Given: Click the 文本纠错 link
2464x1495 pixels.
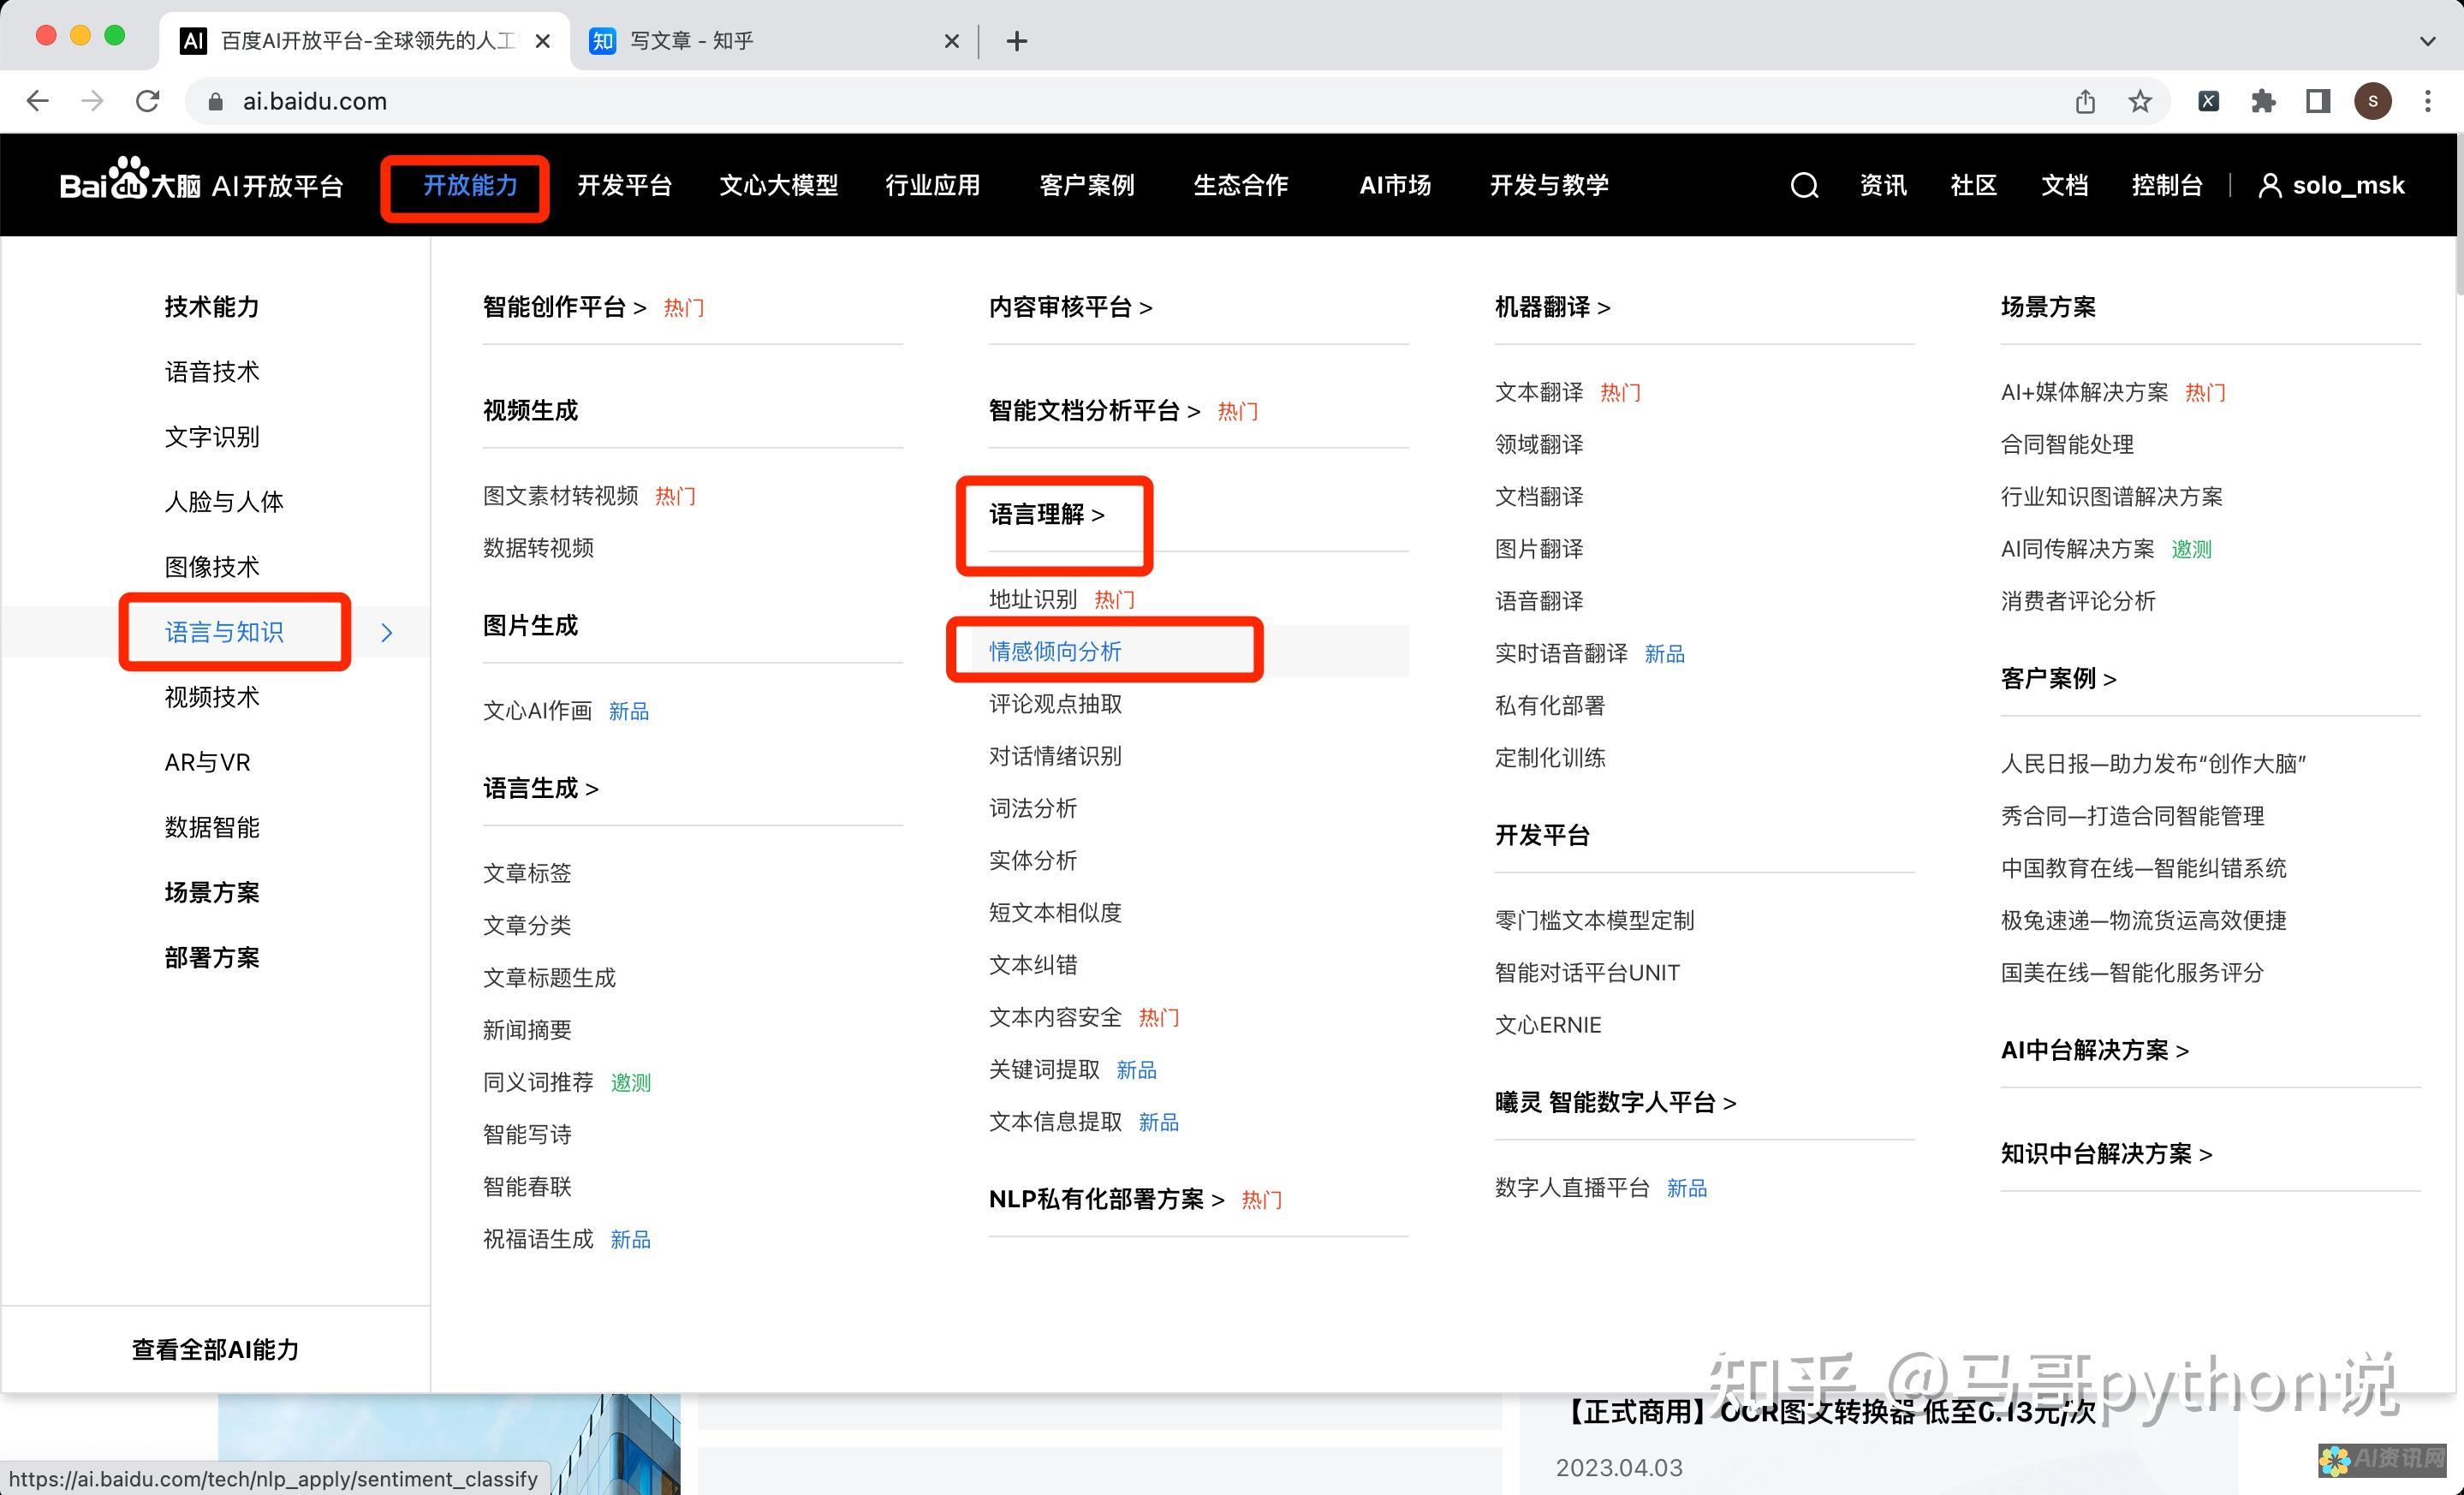Looking at the screenshot, I should (1033, 965).
